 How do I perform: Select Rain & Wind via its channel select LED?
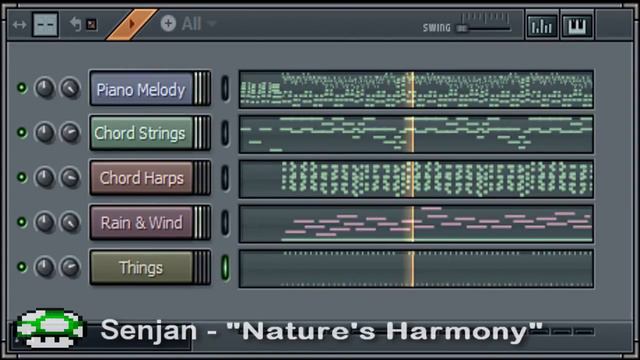pos(225,222)
